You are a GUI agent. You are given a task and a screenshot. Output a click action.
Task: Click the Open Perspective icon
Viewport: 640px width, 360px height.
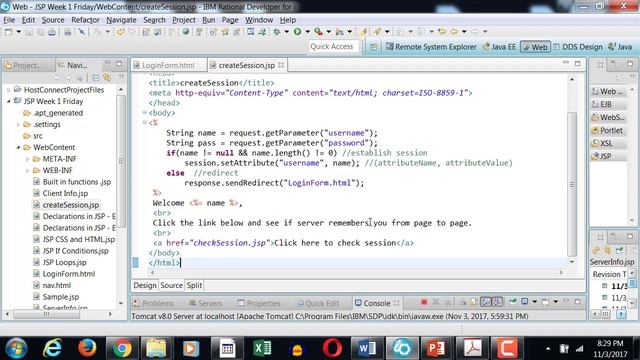point(373,47)
